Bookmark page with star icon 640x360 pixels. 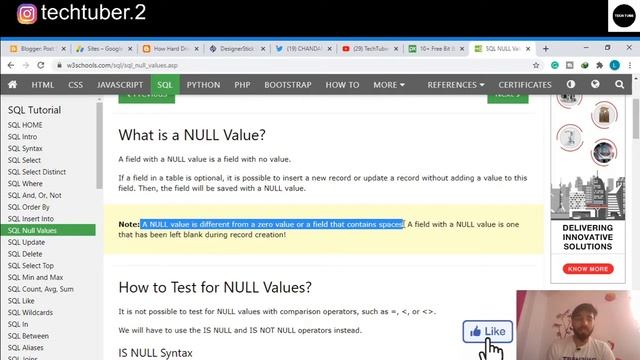(536, 65)
